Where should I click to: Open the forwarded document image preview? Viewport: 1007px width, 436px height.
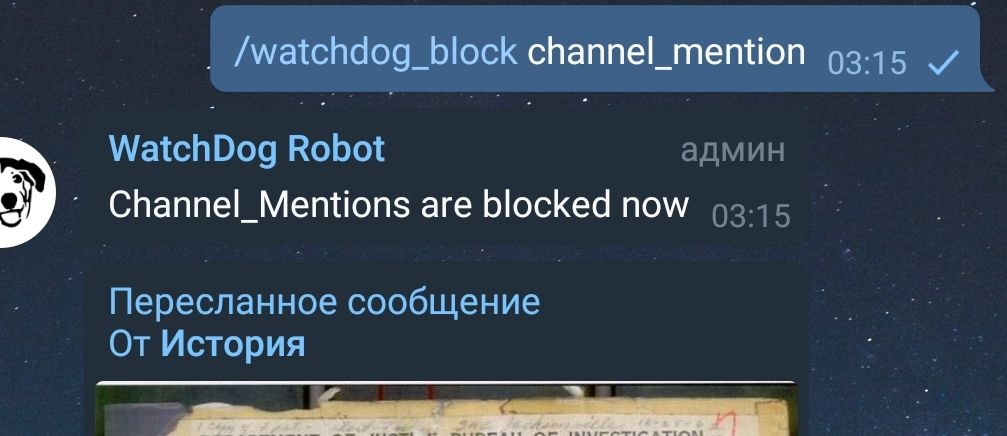coord(446,409)
